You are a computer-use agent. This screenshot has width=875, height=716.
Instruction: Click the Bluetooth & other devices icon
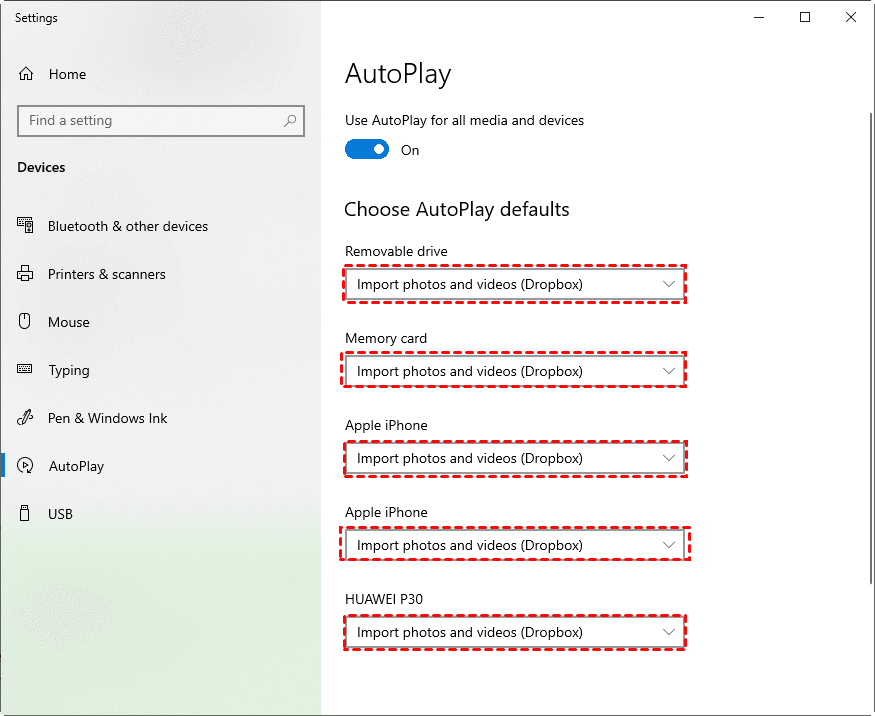pos(26,226)
